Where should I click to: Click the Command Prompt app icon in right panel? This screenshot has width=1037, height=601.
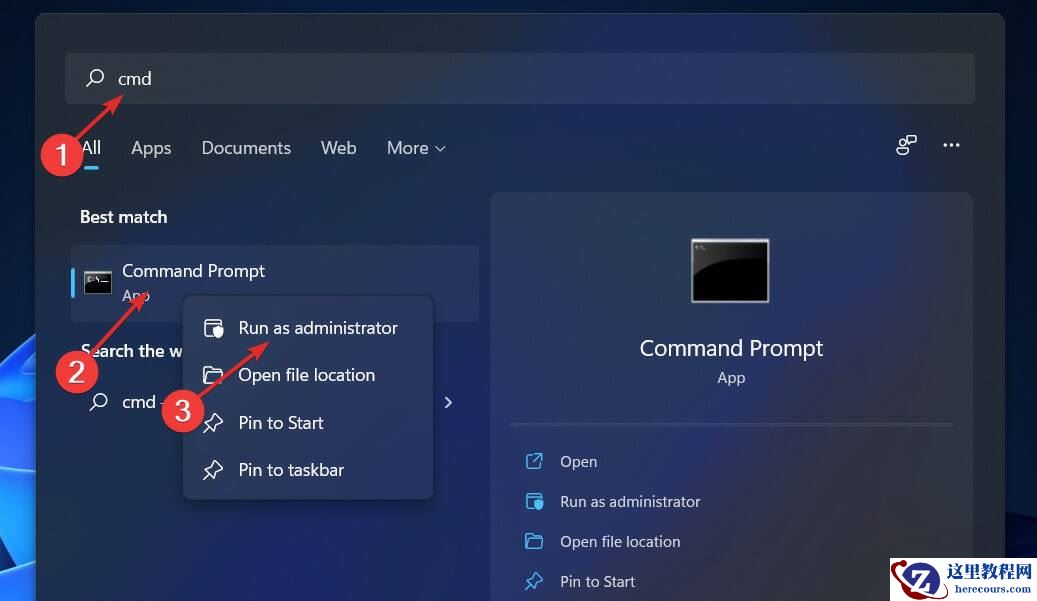pyautogui.click(x=730, y=270)
